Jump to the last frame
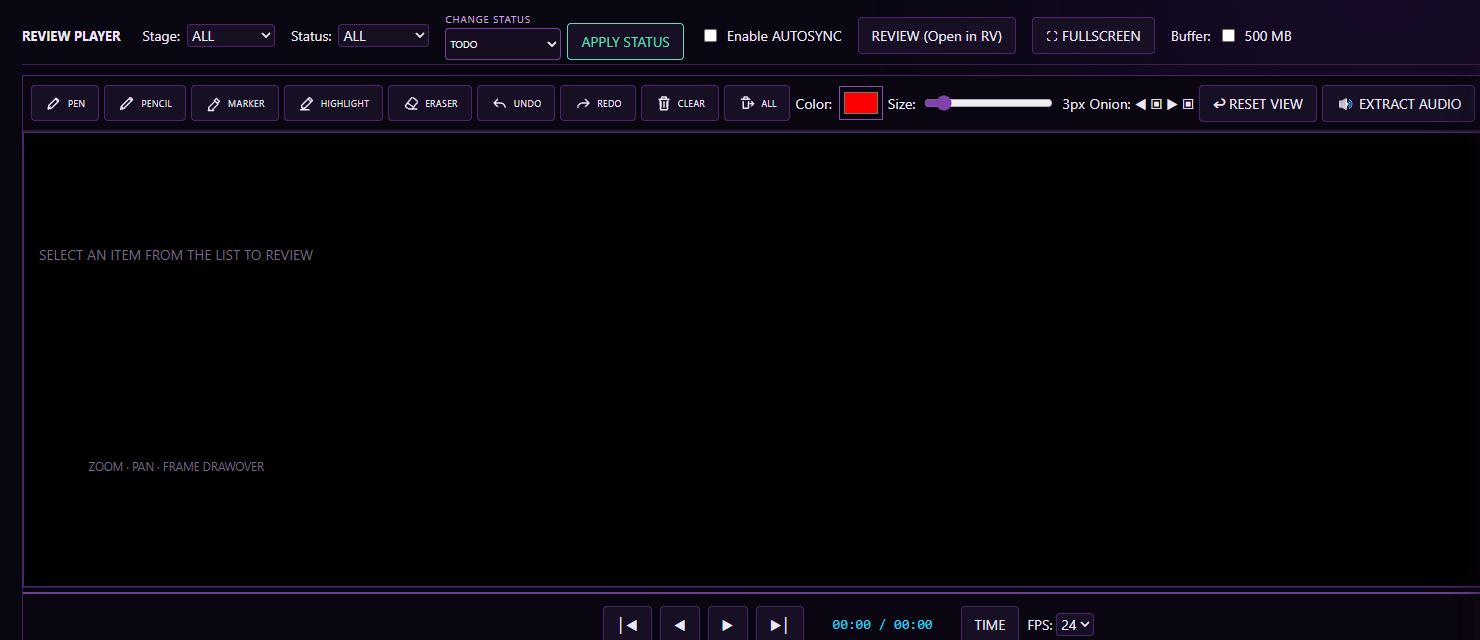1480x640 pixels. pos(780,625)
